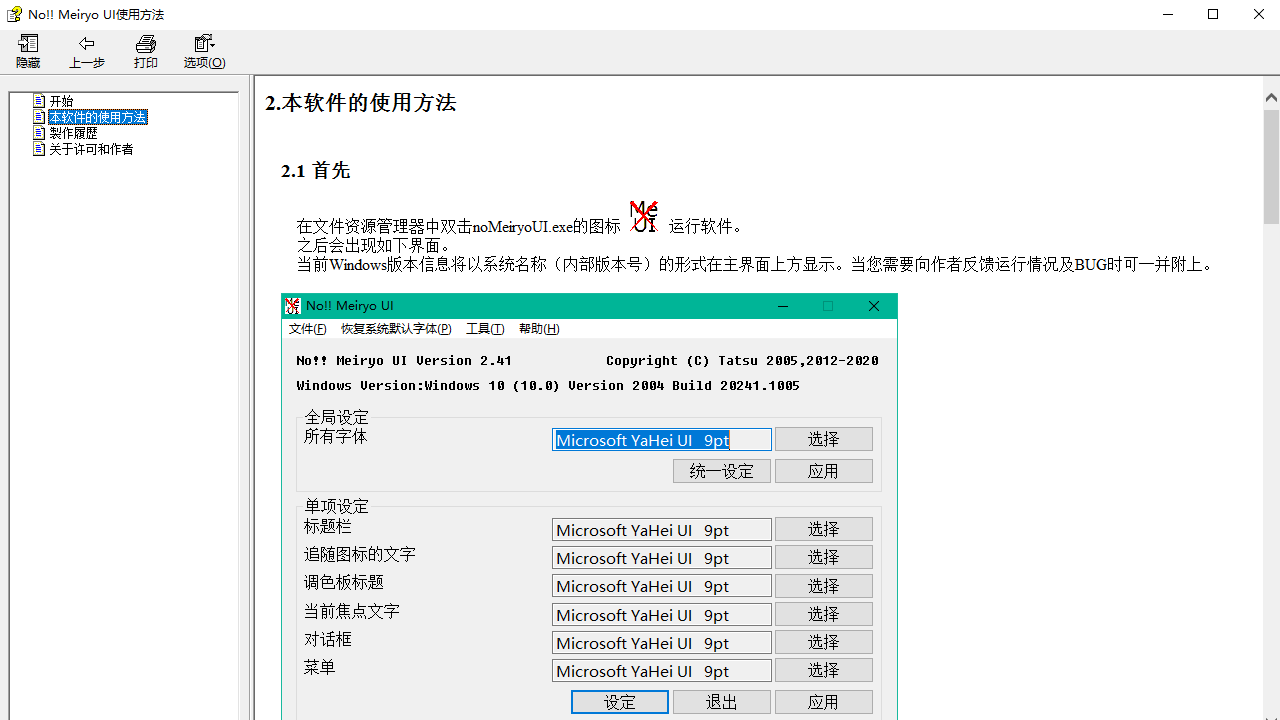Click the 统一设定 button

tap(721, 470)
